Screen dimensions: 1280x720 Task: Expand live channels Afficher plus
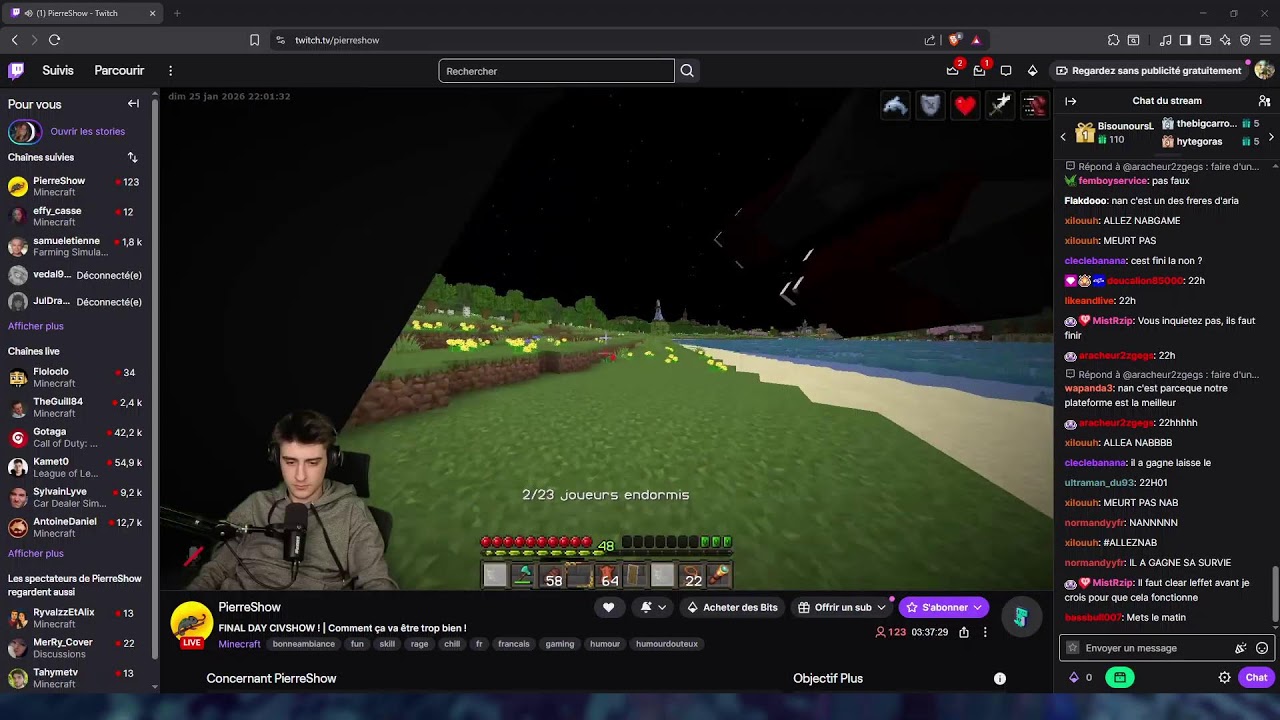tap(36, 553)
